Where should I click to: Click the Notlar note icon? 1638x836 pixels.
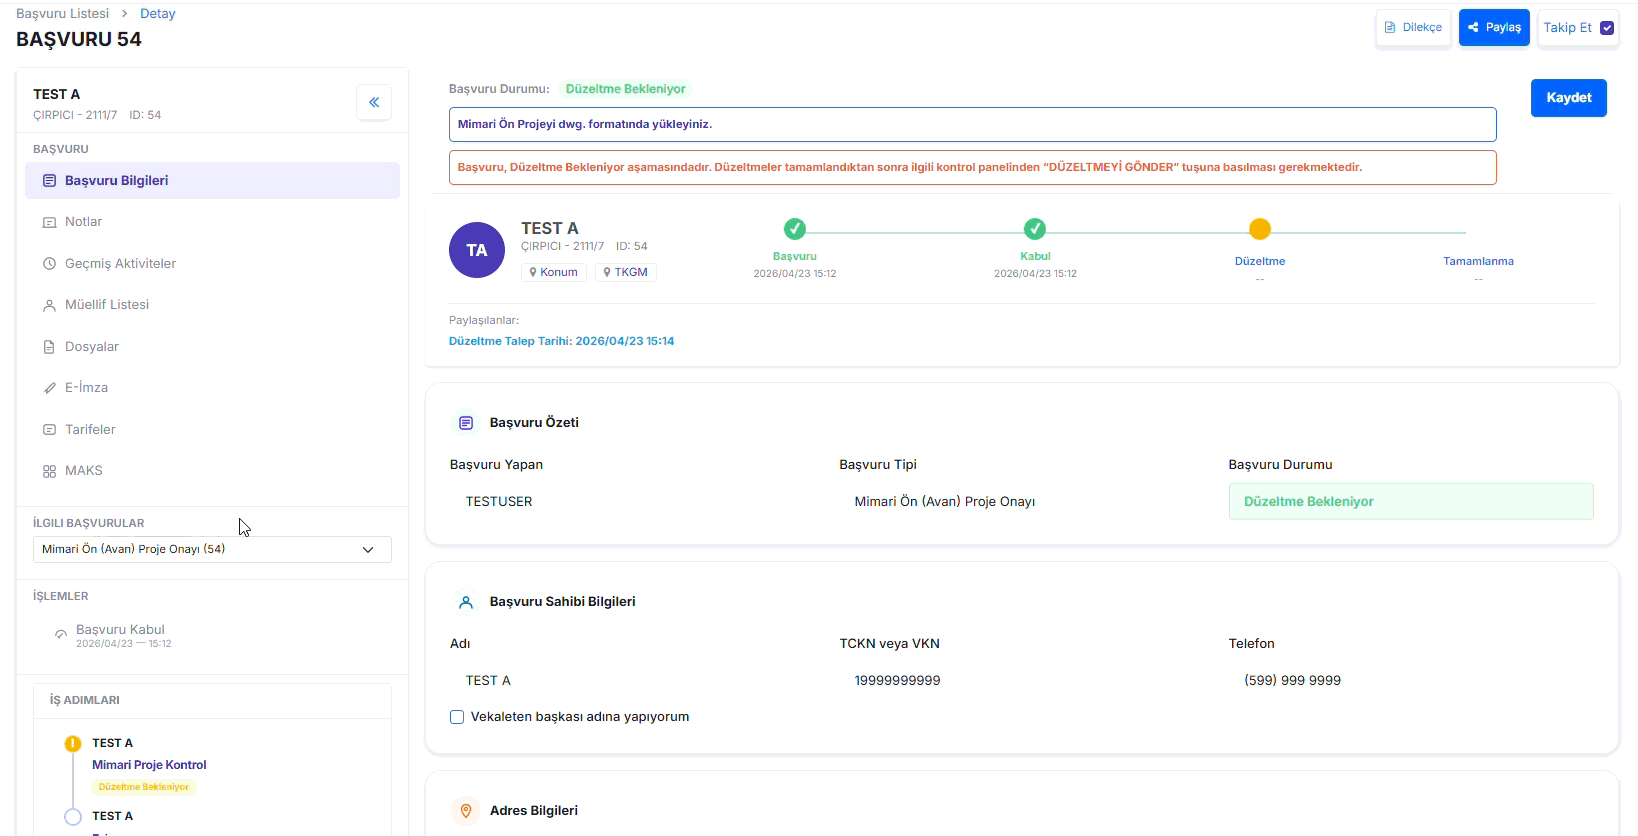tap(49, 222)
